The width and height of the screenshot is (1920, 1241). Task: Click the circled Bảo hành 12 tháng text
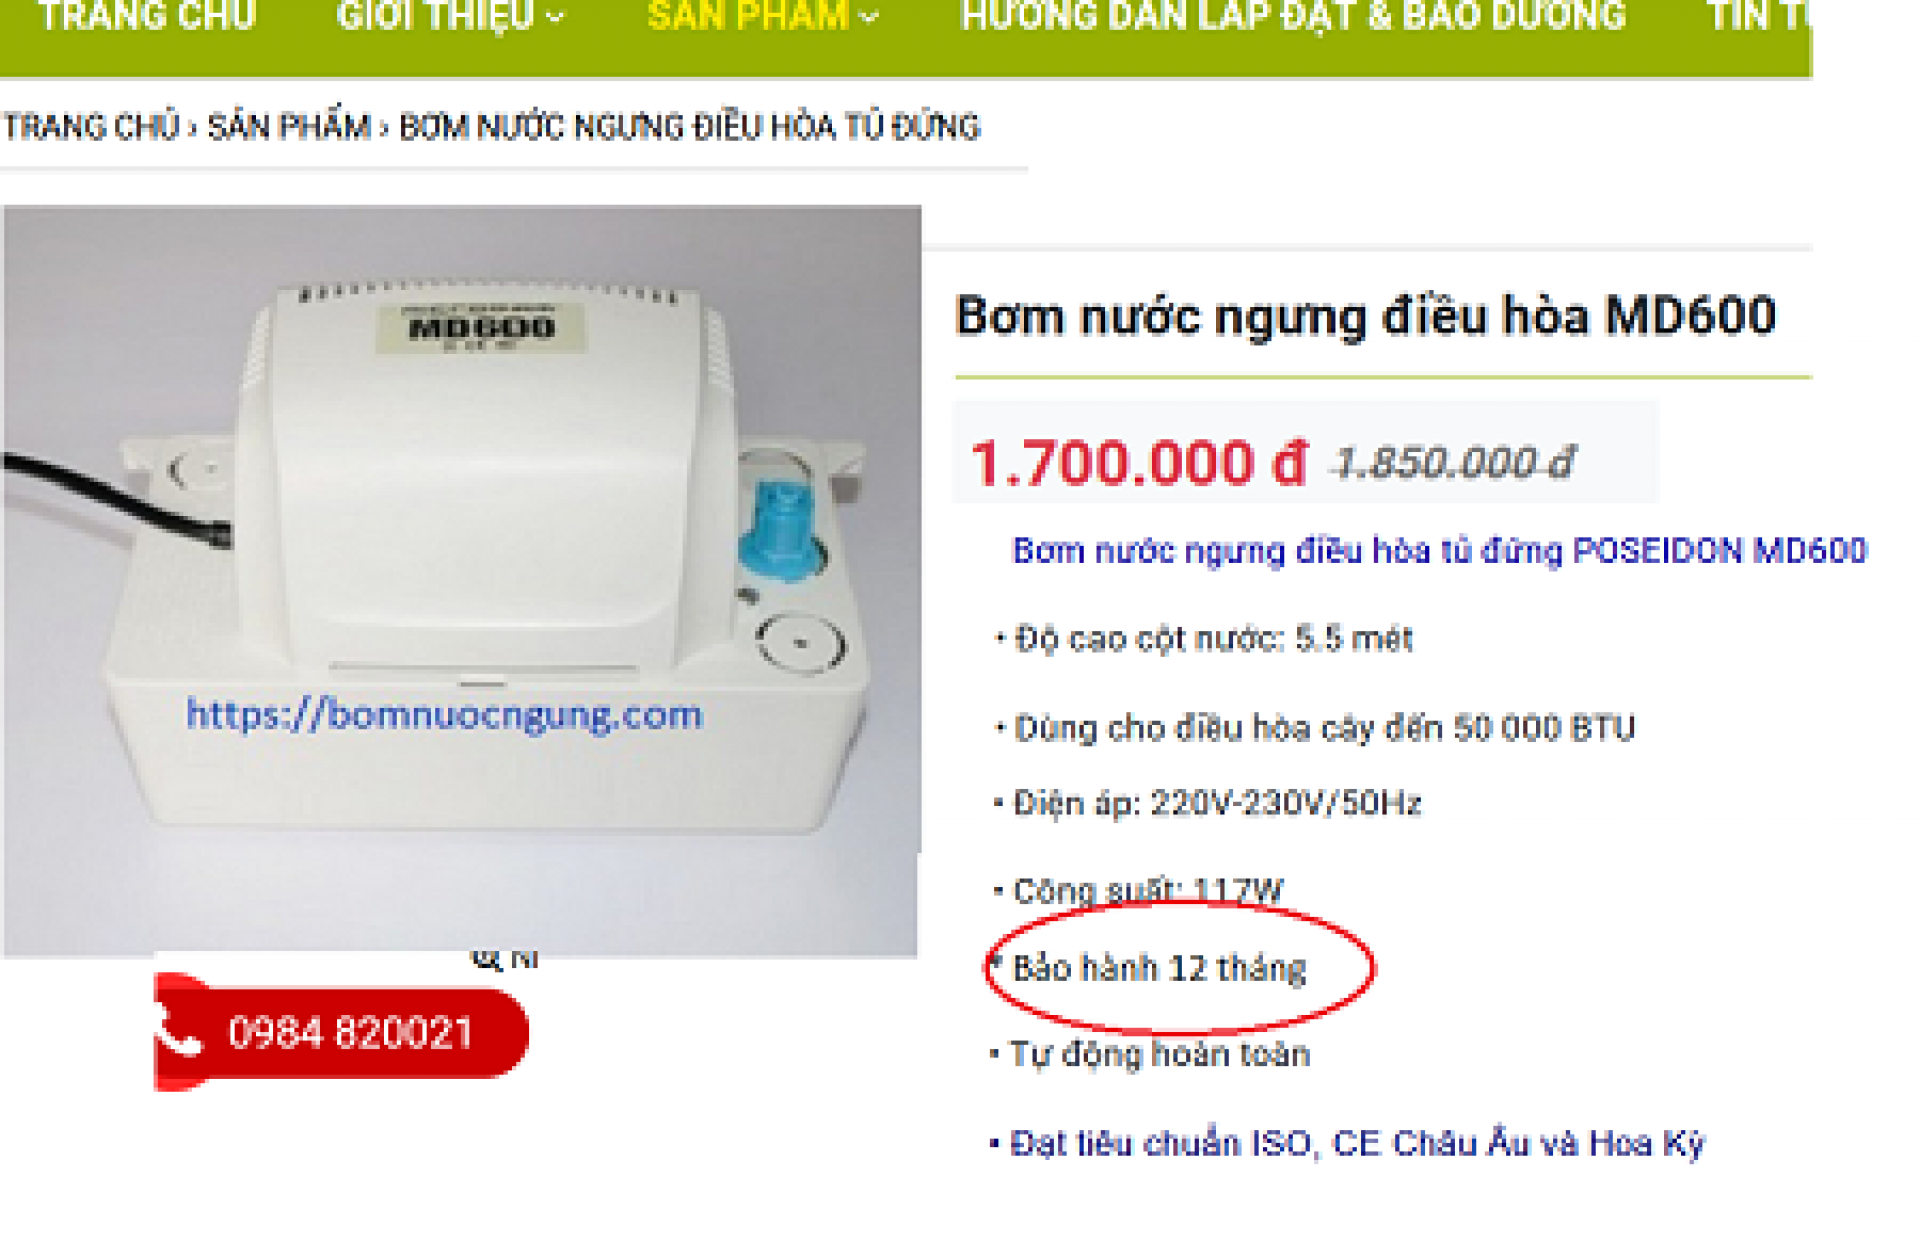pyautogui.click(x=1159, y=968)
